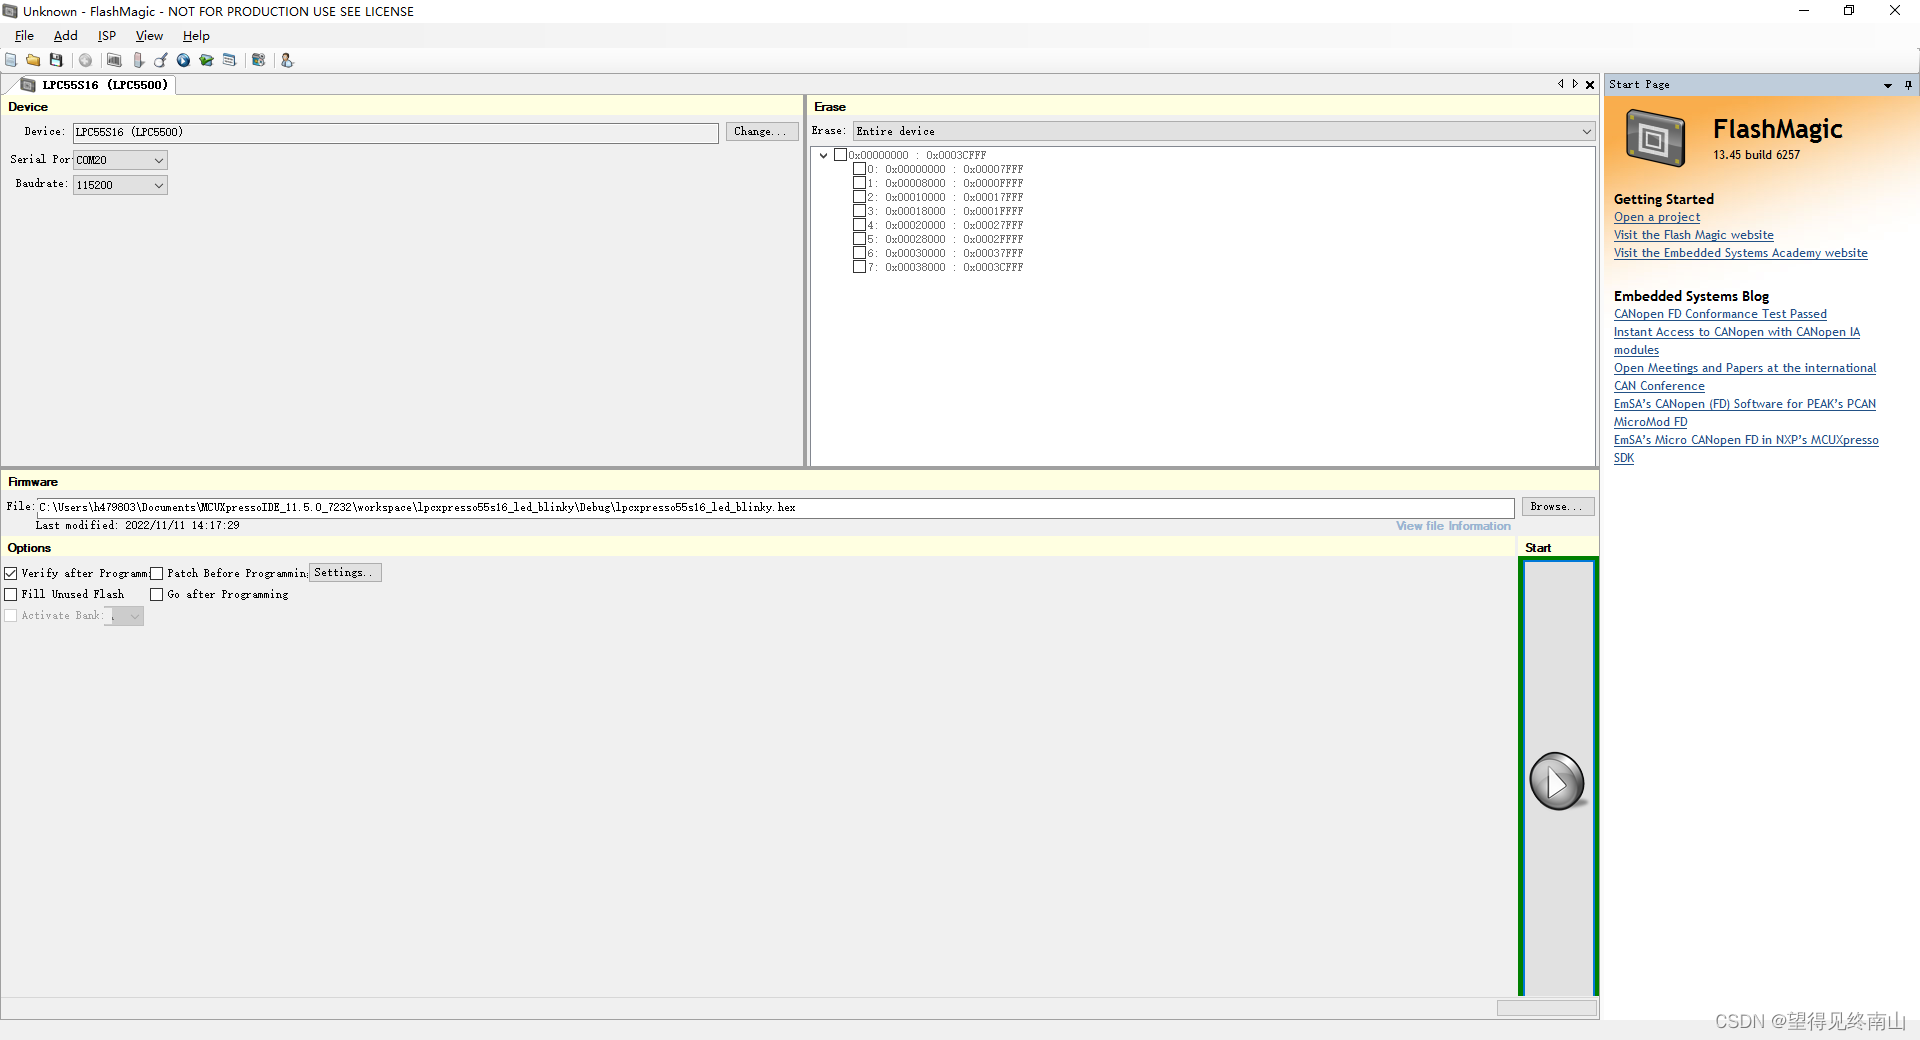Select the Erase flash tool
The height and width of the screenshot is (1040, 1920).
click(139, 60)
